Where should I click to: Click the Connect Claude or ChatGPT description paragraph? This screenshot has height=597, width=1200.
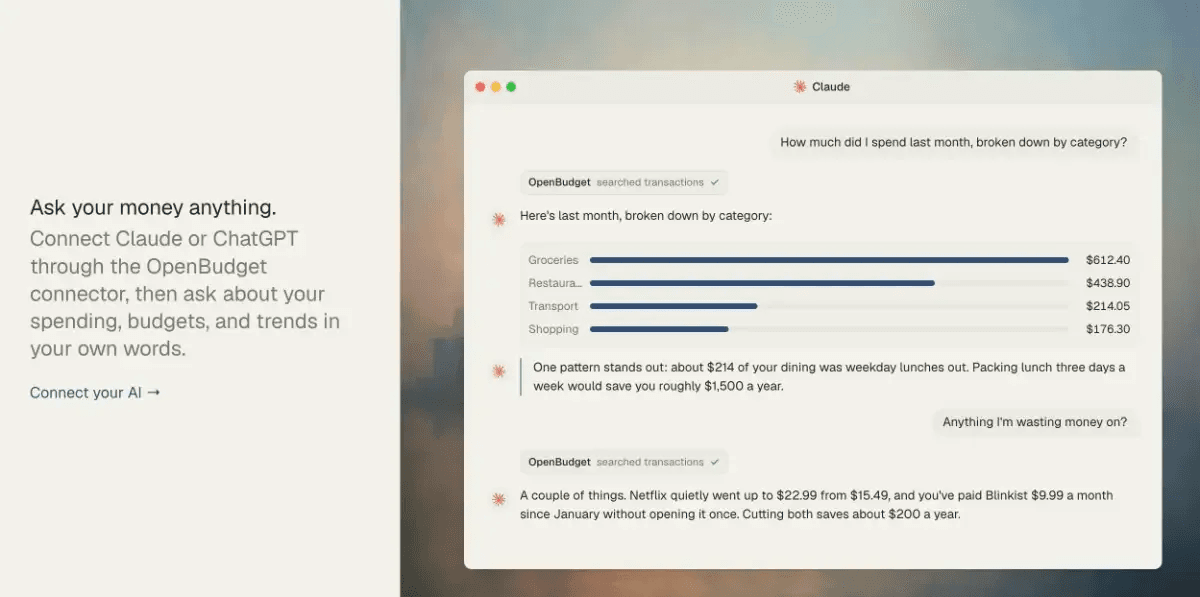click(185, 295)
